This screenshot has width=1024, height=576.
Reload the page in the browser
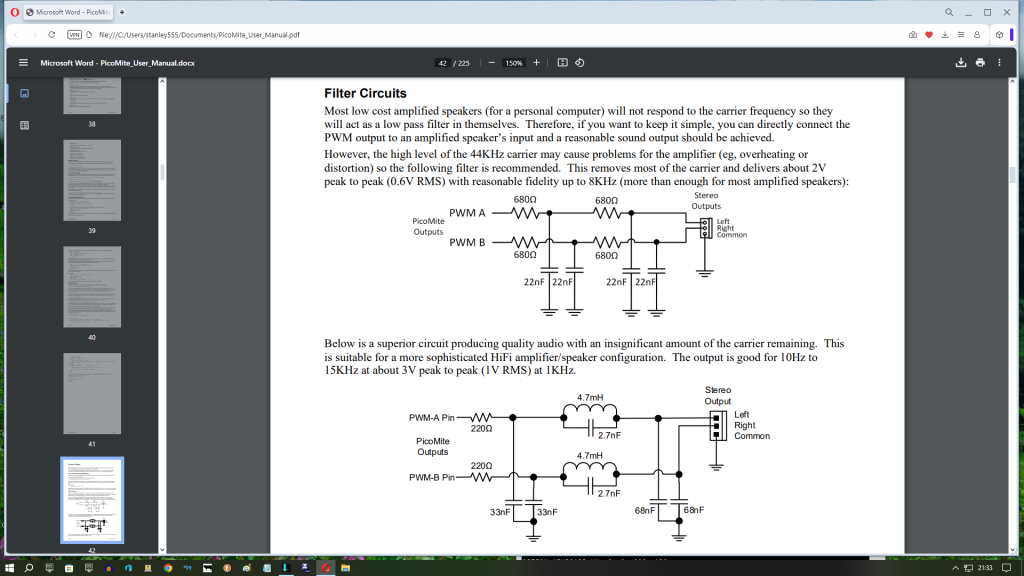[x=51, y=34]
